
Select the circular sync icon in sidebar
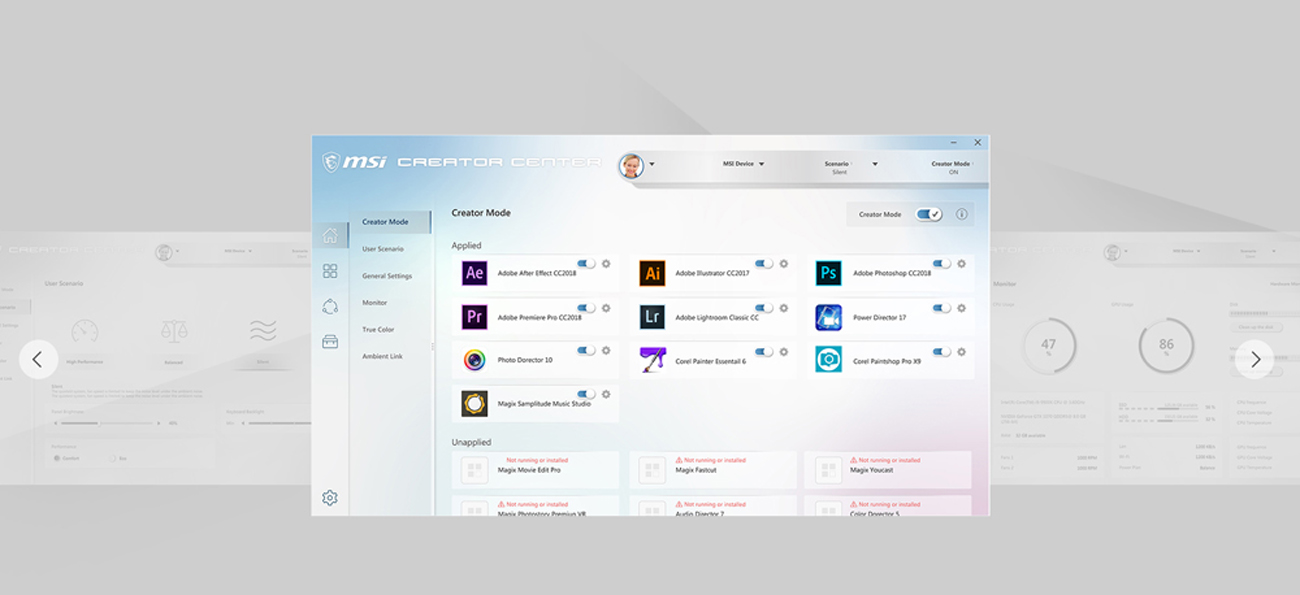tap(330, 306)
